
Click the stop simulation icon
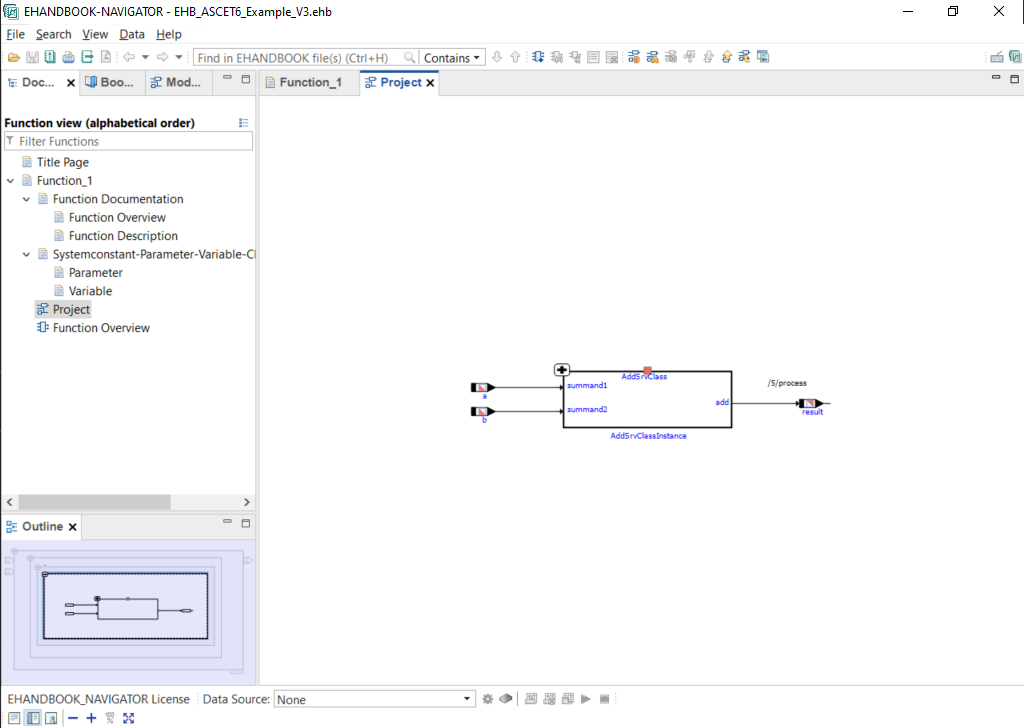point(605,699)
